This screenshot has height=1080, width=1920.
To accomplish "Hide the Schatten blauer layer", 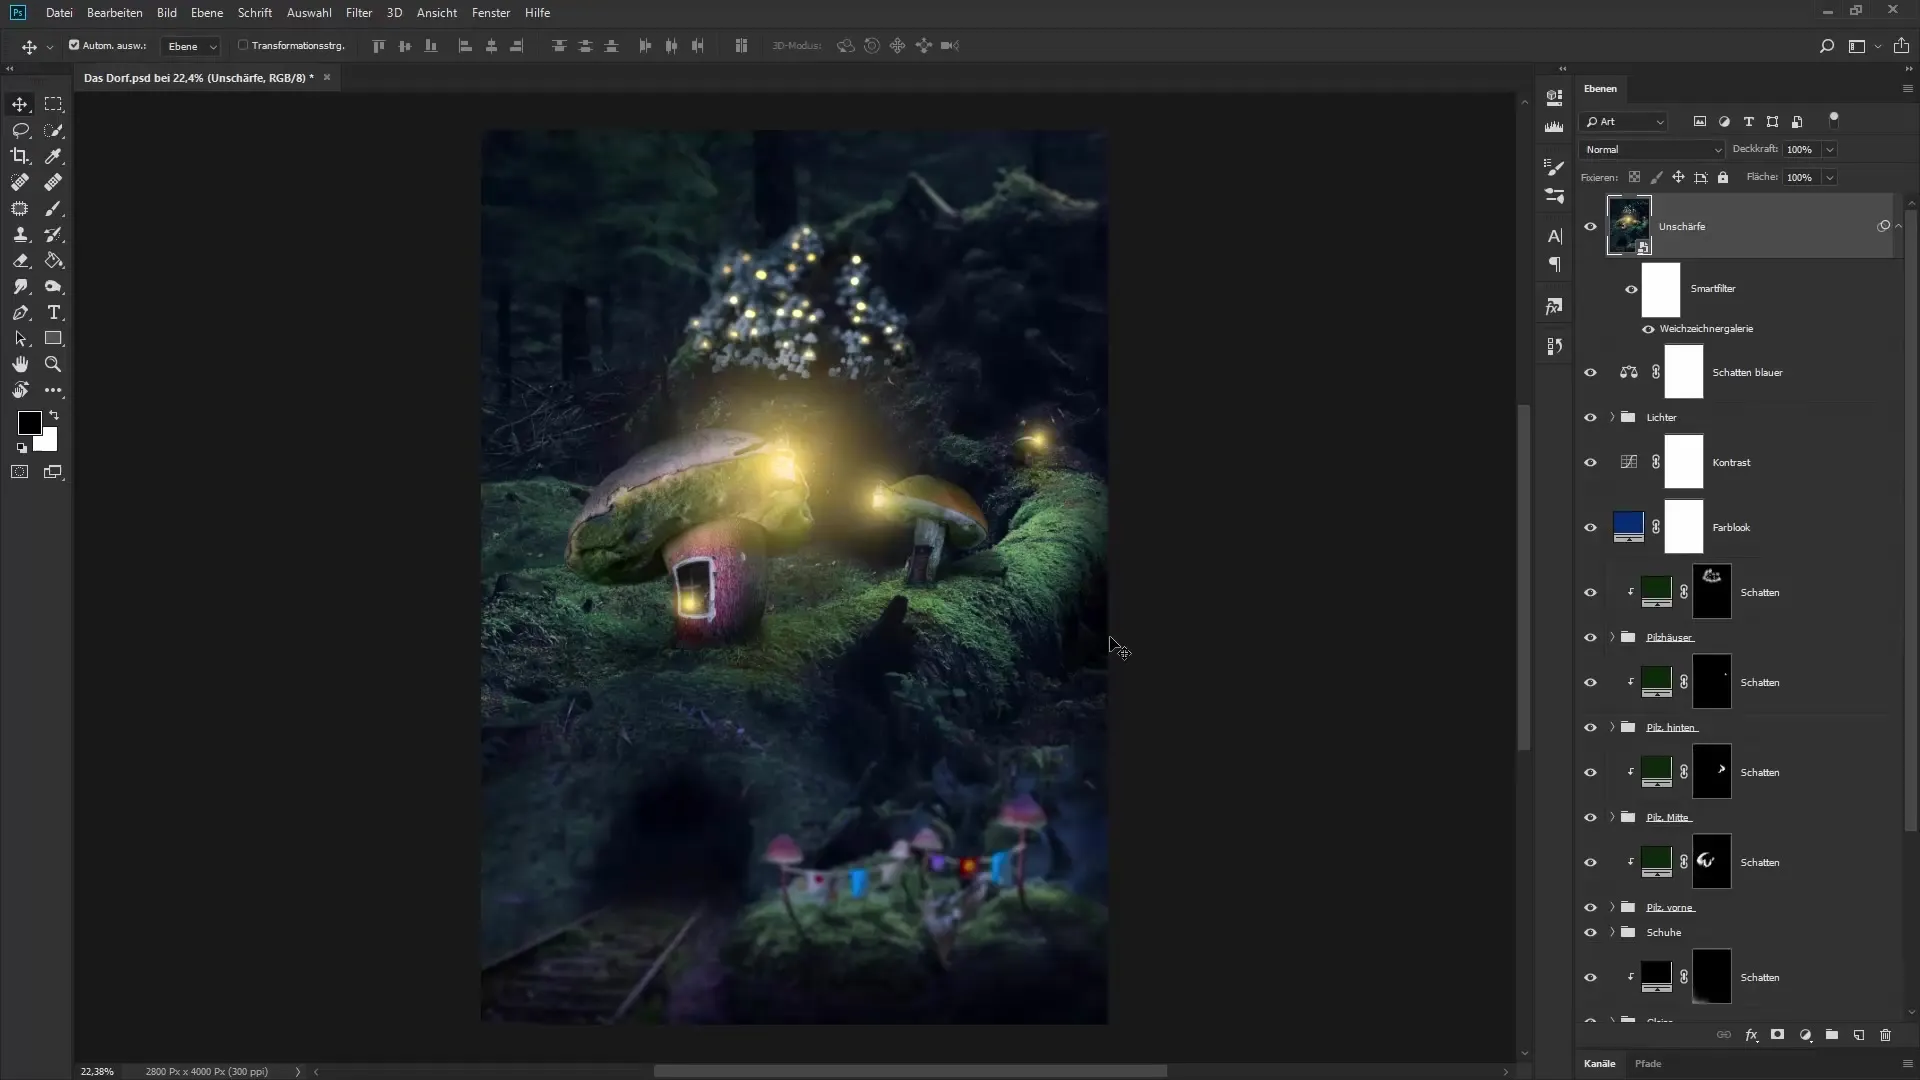I will [1590, 372].
